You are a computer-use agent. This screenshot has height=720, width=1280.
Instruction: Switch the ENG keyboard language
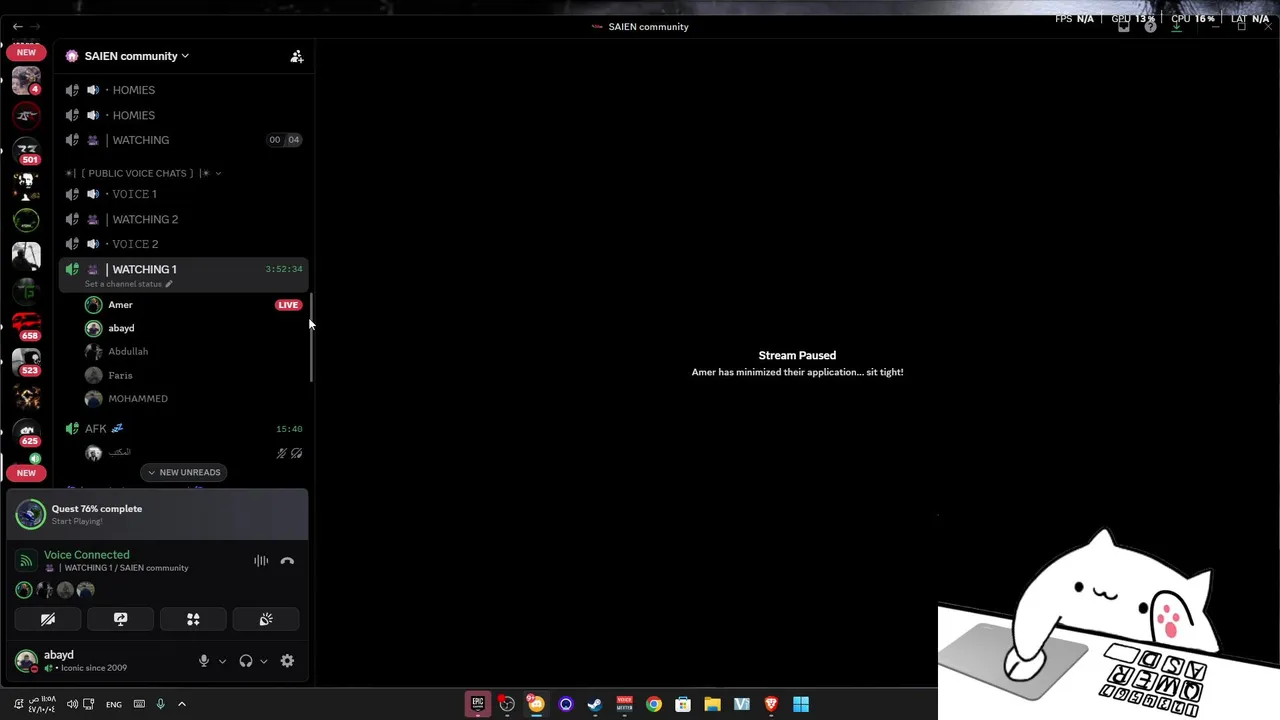point(114,705)
